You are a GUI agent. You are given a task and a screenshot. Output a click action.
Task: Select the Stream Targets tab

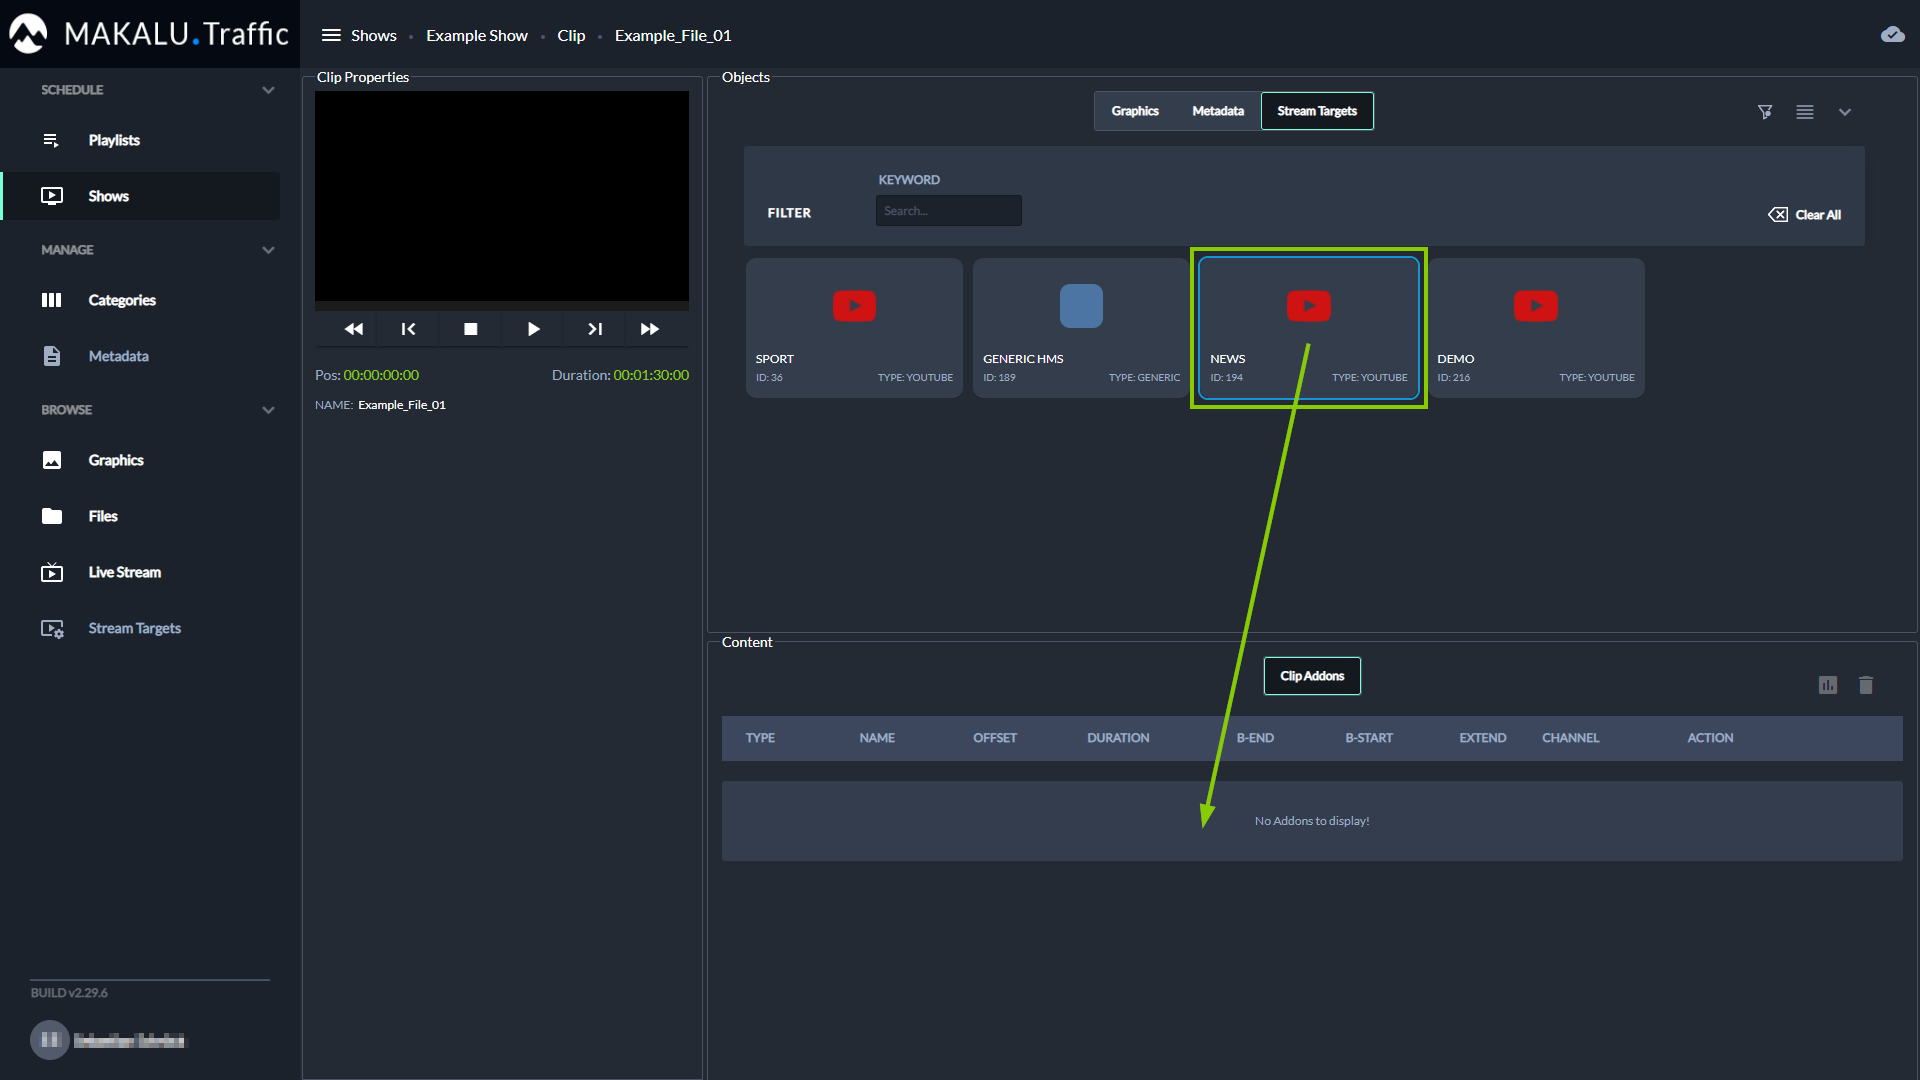(x=1317, y=111)
